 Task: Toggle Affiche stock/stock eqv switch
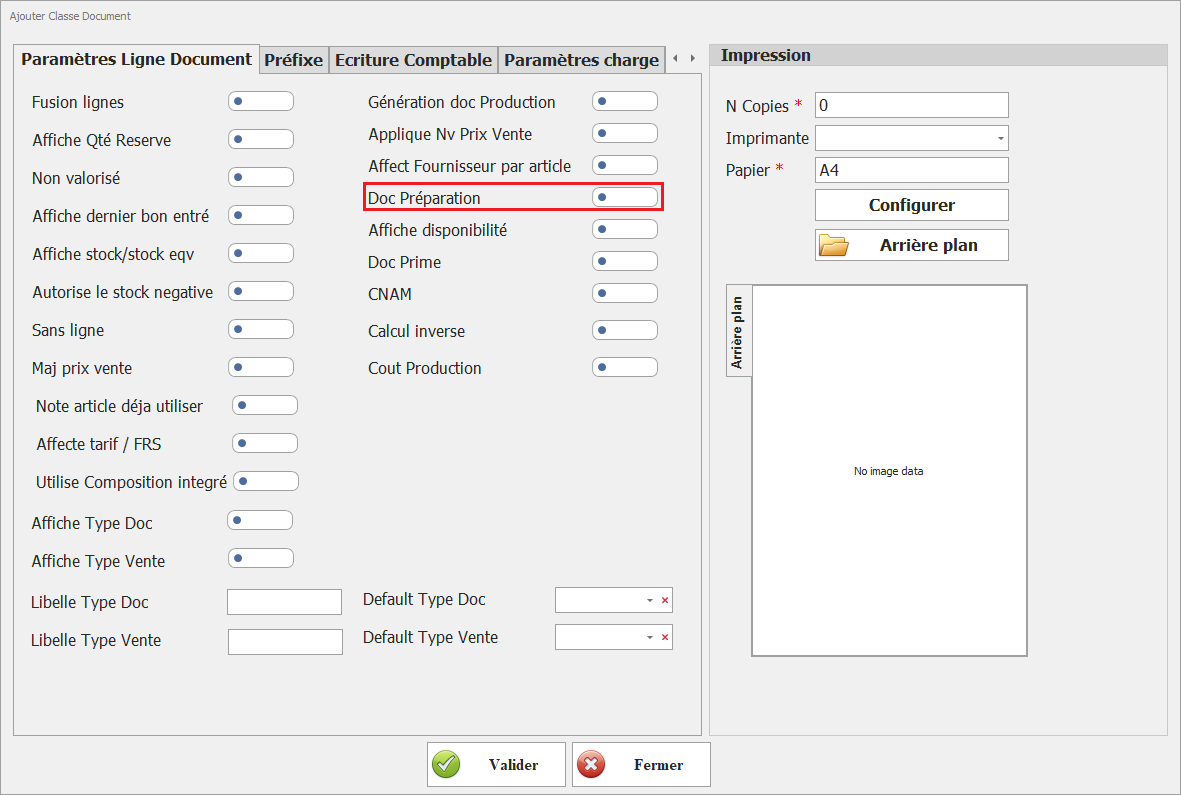[261, 253]
